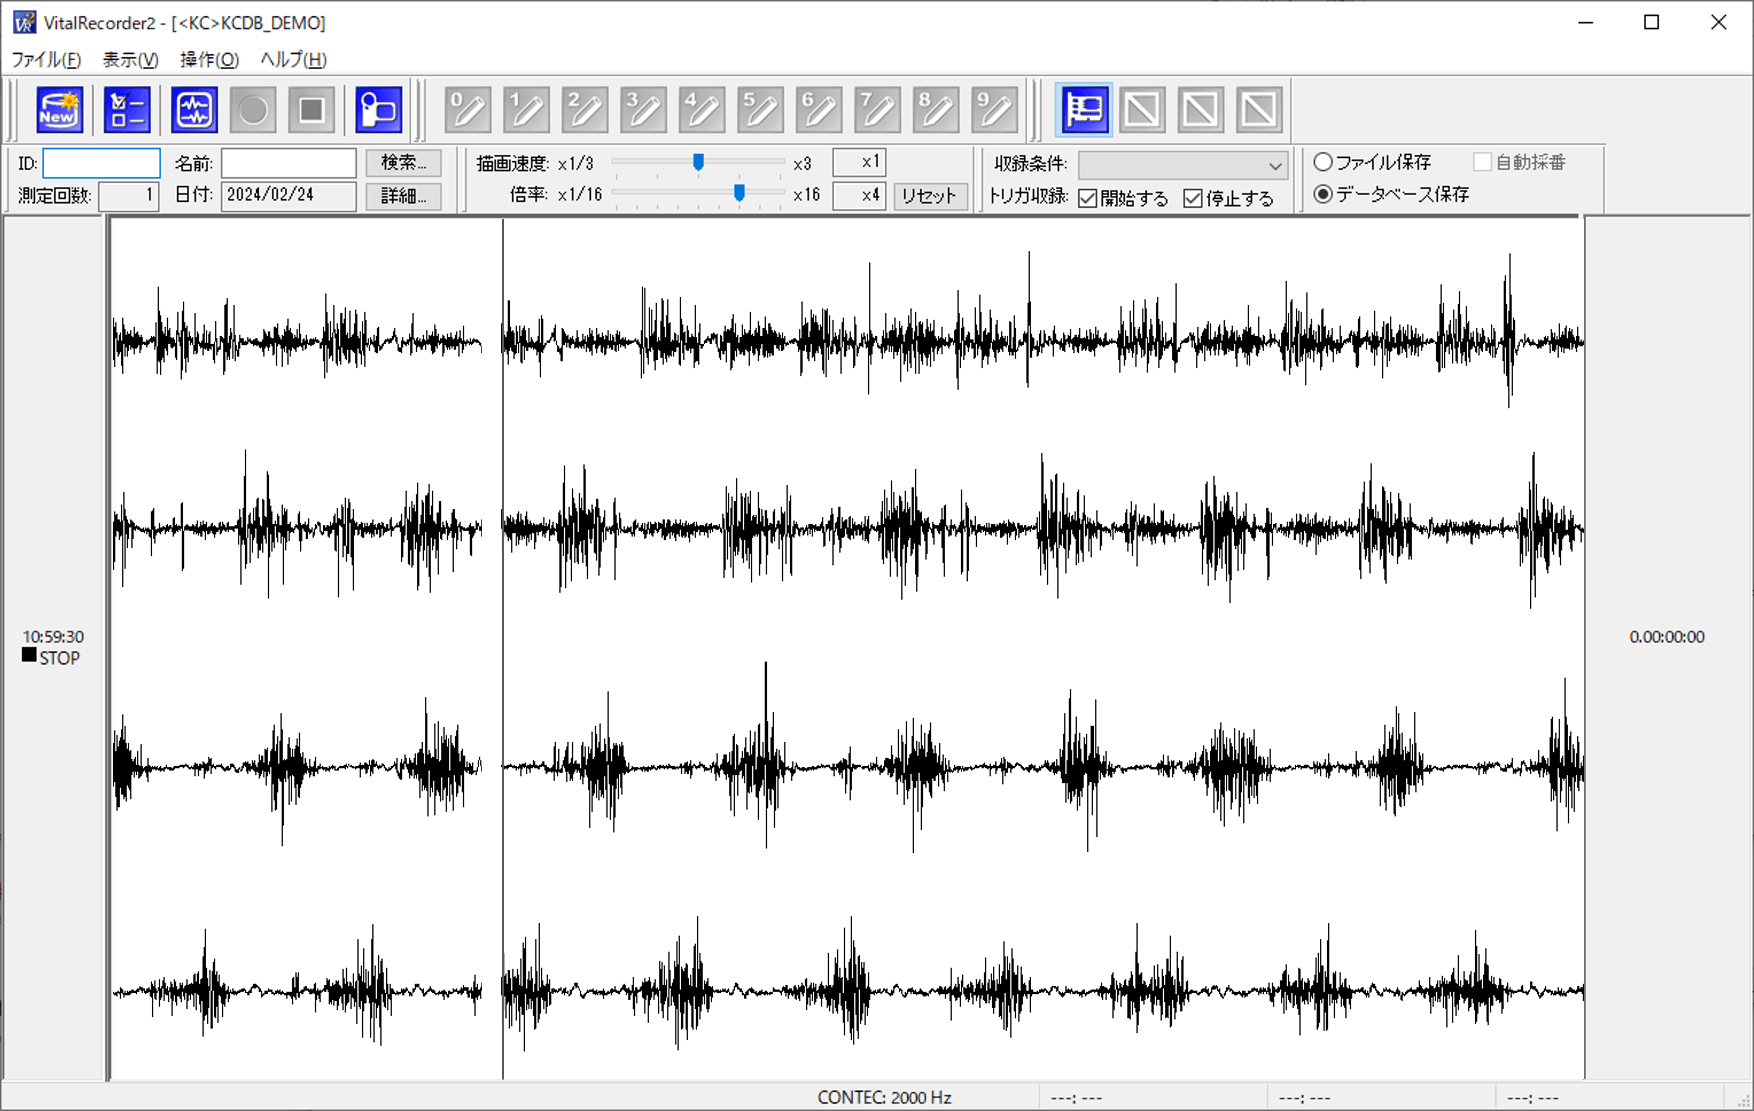1754x1111 pixels.
Task: Select marker pencil number 0
Action: coord(467,109)
